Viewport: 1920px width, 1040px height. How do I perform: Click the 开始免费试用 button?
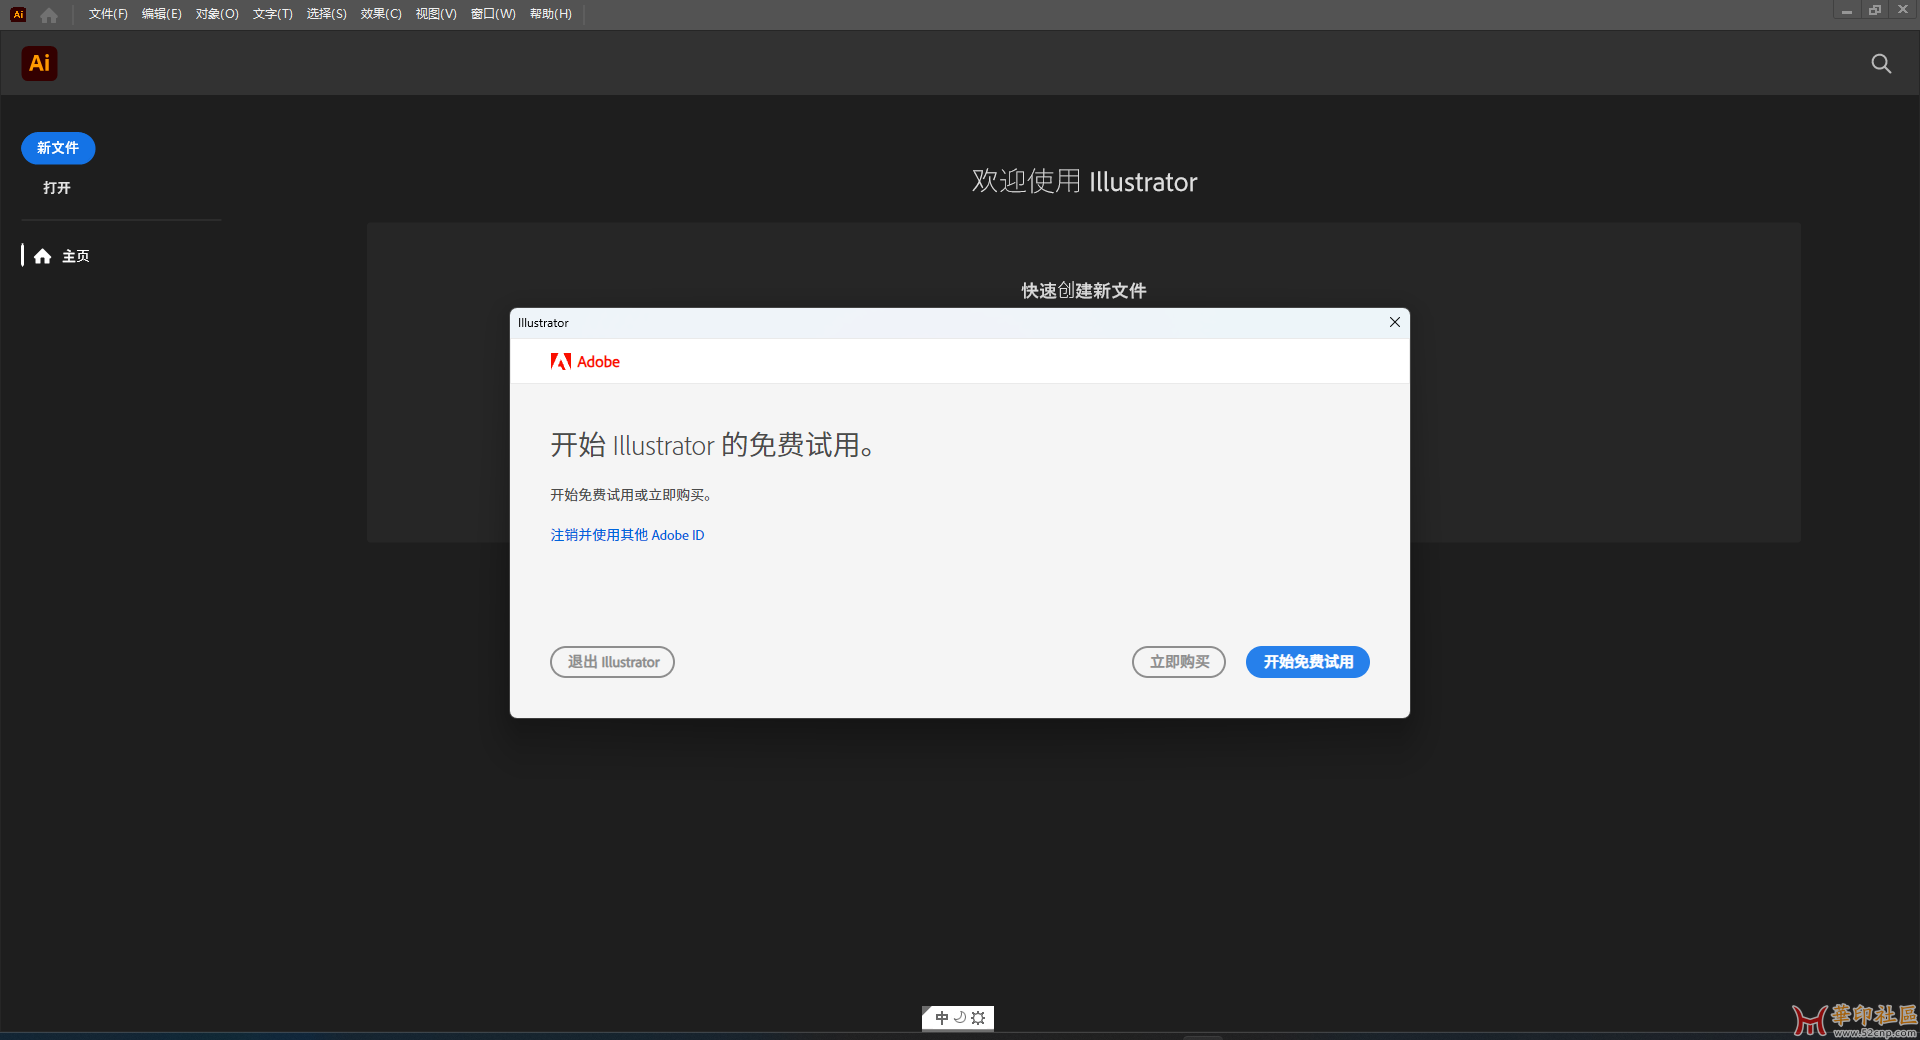click(1308, 662)
